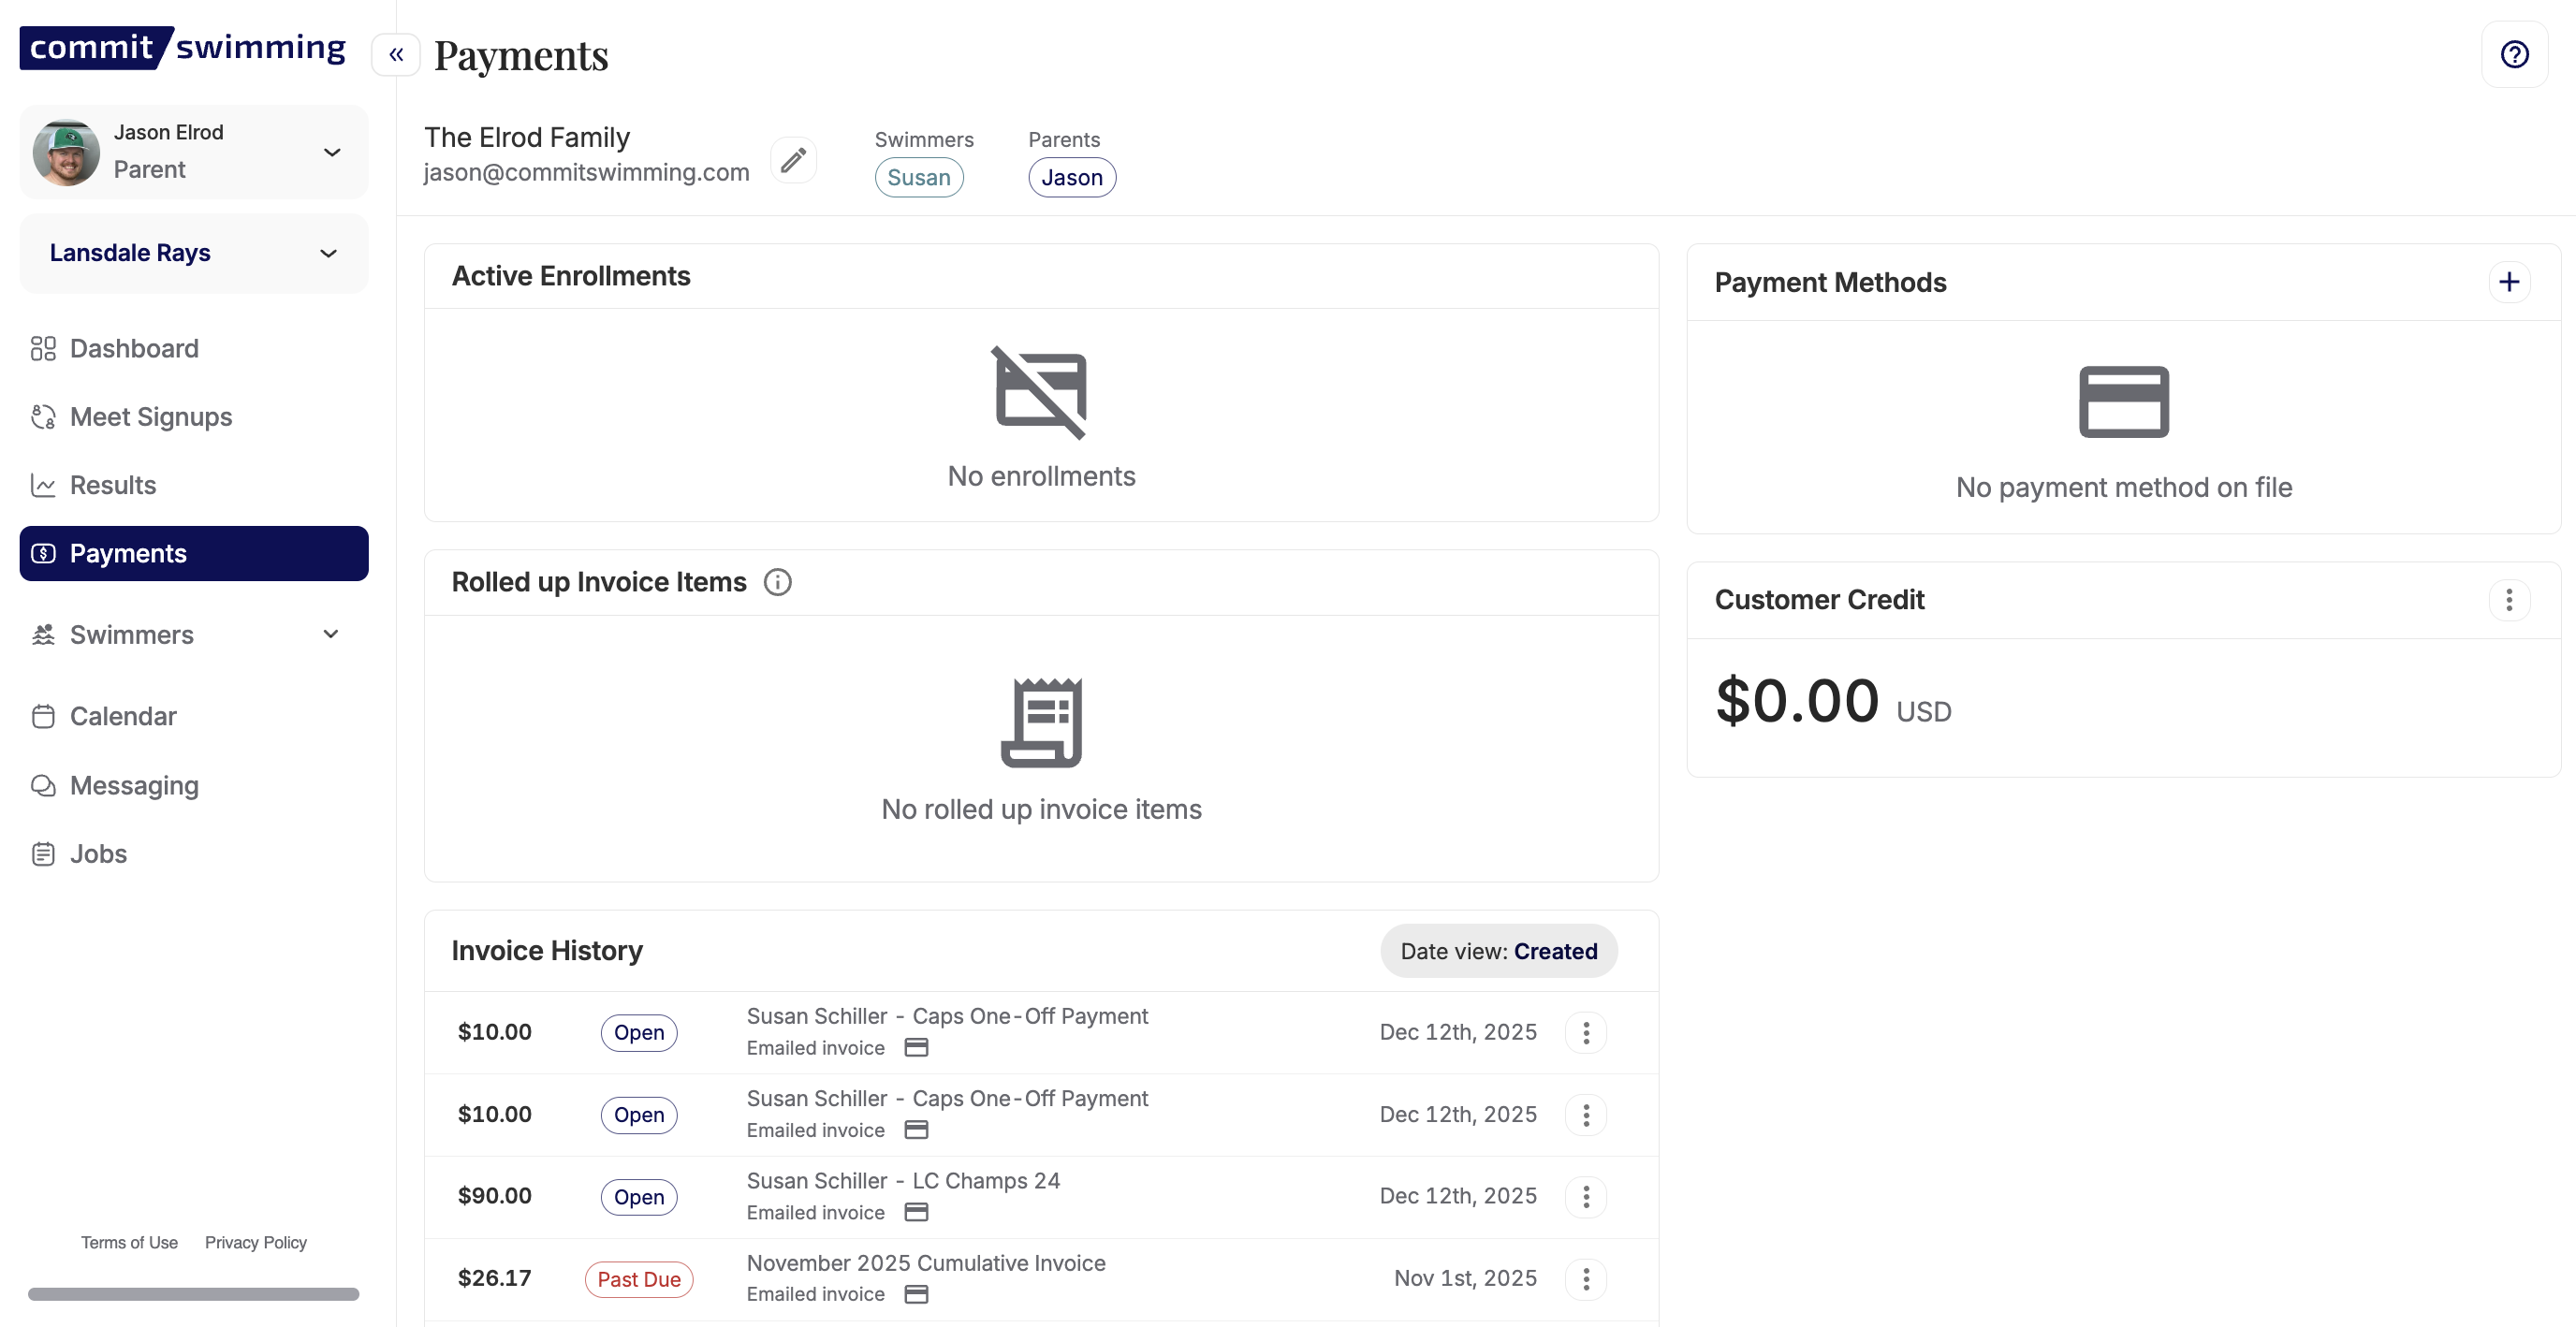
Task: Click the edit pencil beside Elrod Family
Action: (x=793, y=160)
